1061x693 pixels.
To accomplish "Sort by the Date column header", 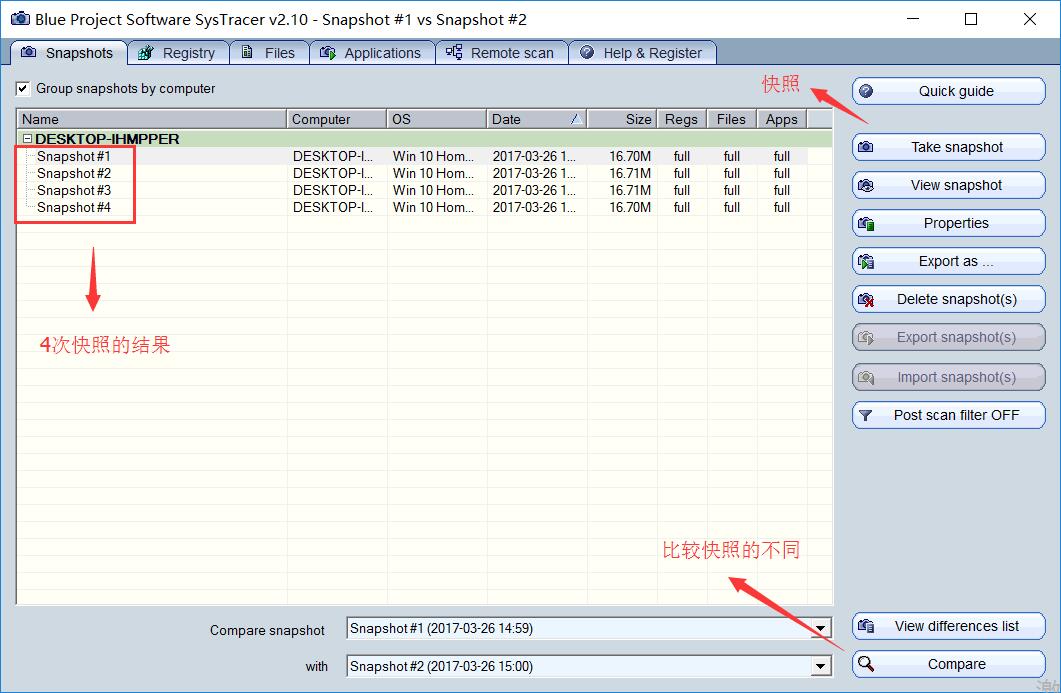I will coord(537,119).
